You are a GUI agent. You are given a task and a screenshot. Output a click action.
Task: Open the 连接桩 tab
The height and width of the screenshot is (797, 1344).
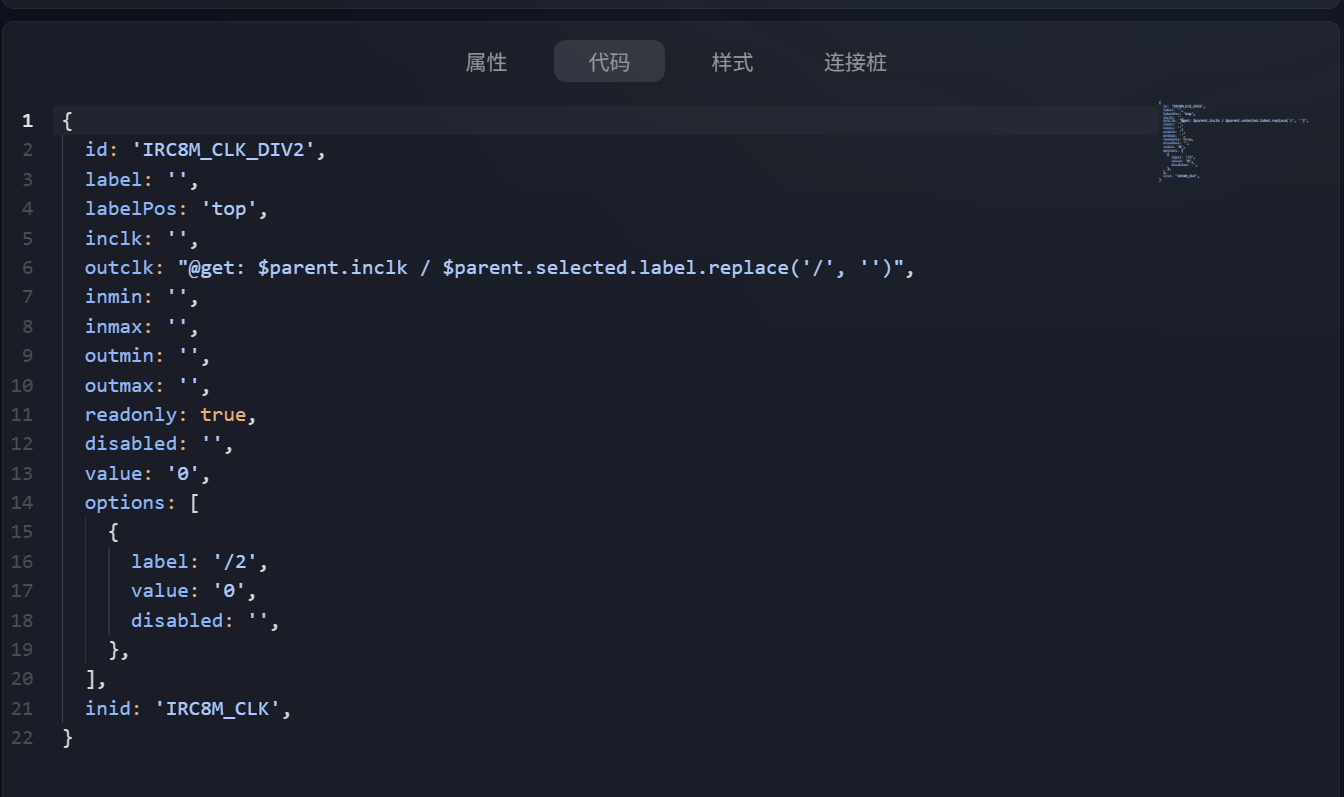point(855,62)
